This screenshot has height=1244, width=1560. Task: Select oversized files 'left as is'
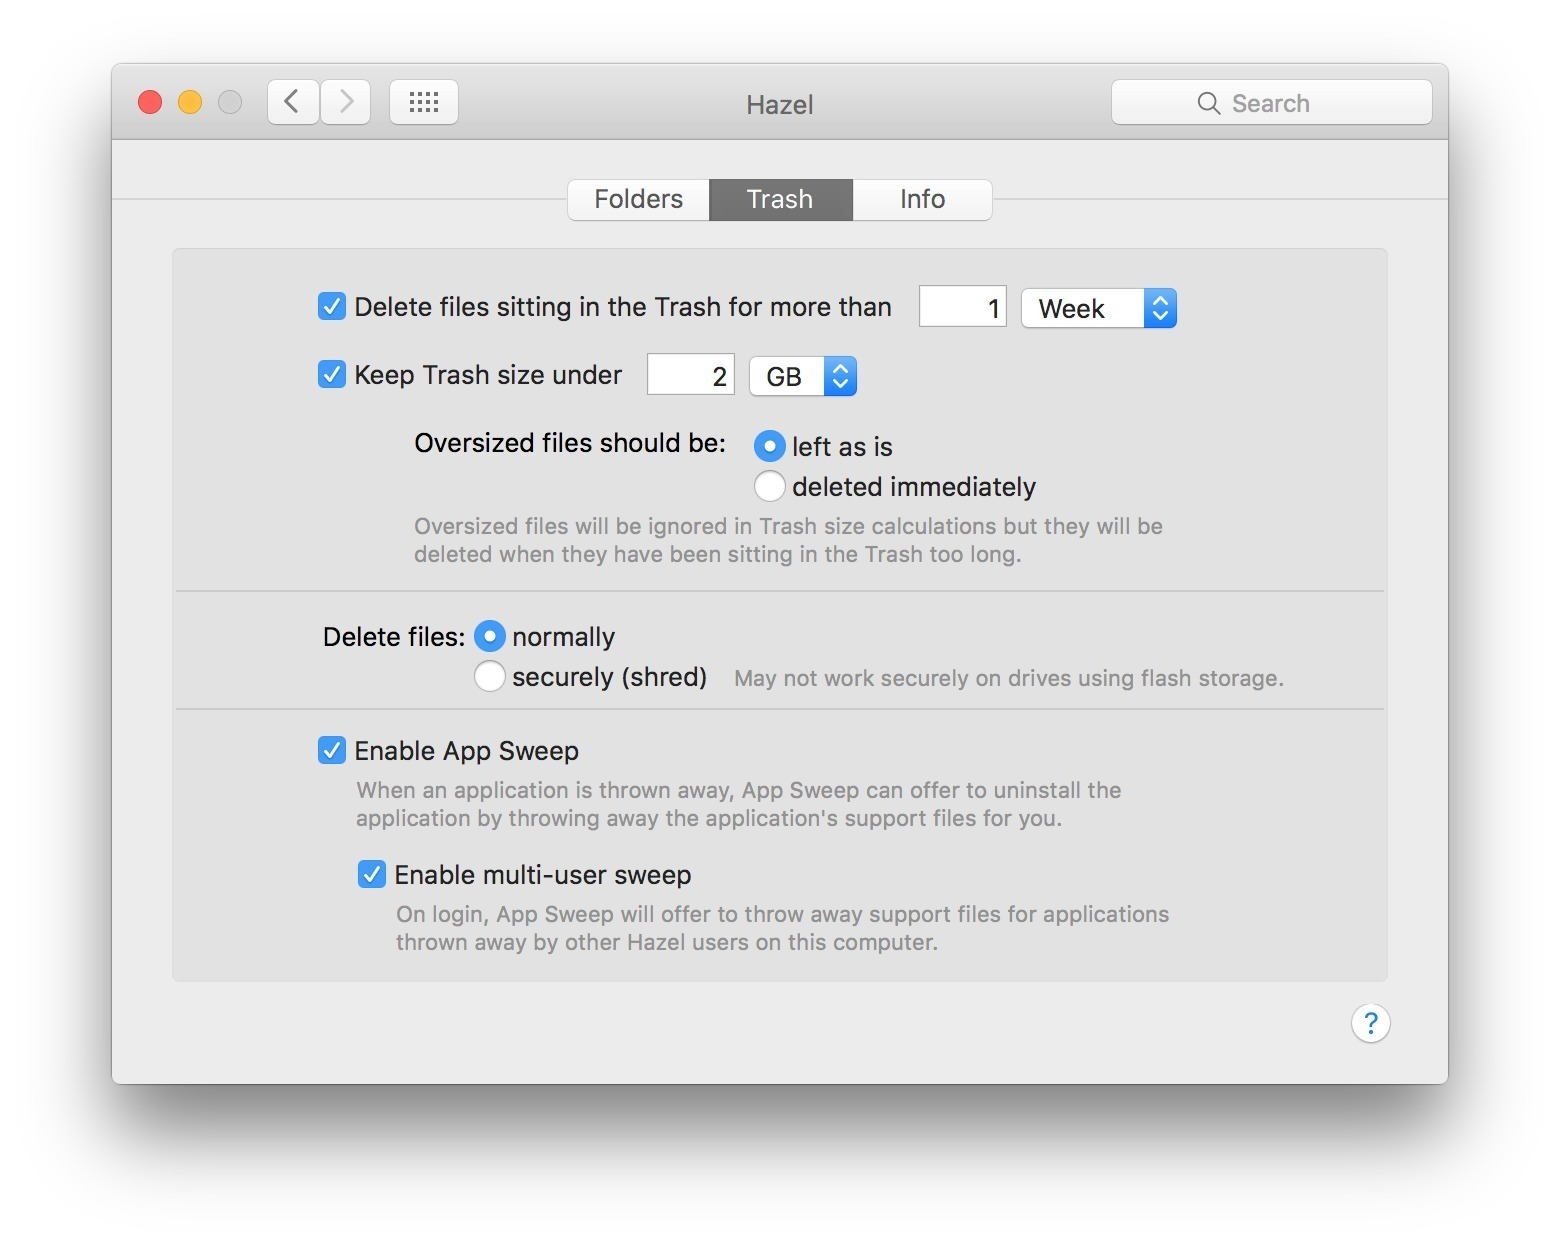point(769,446)
